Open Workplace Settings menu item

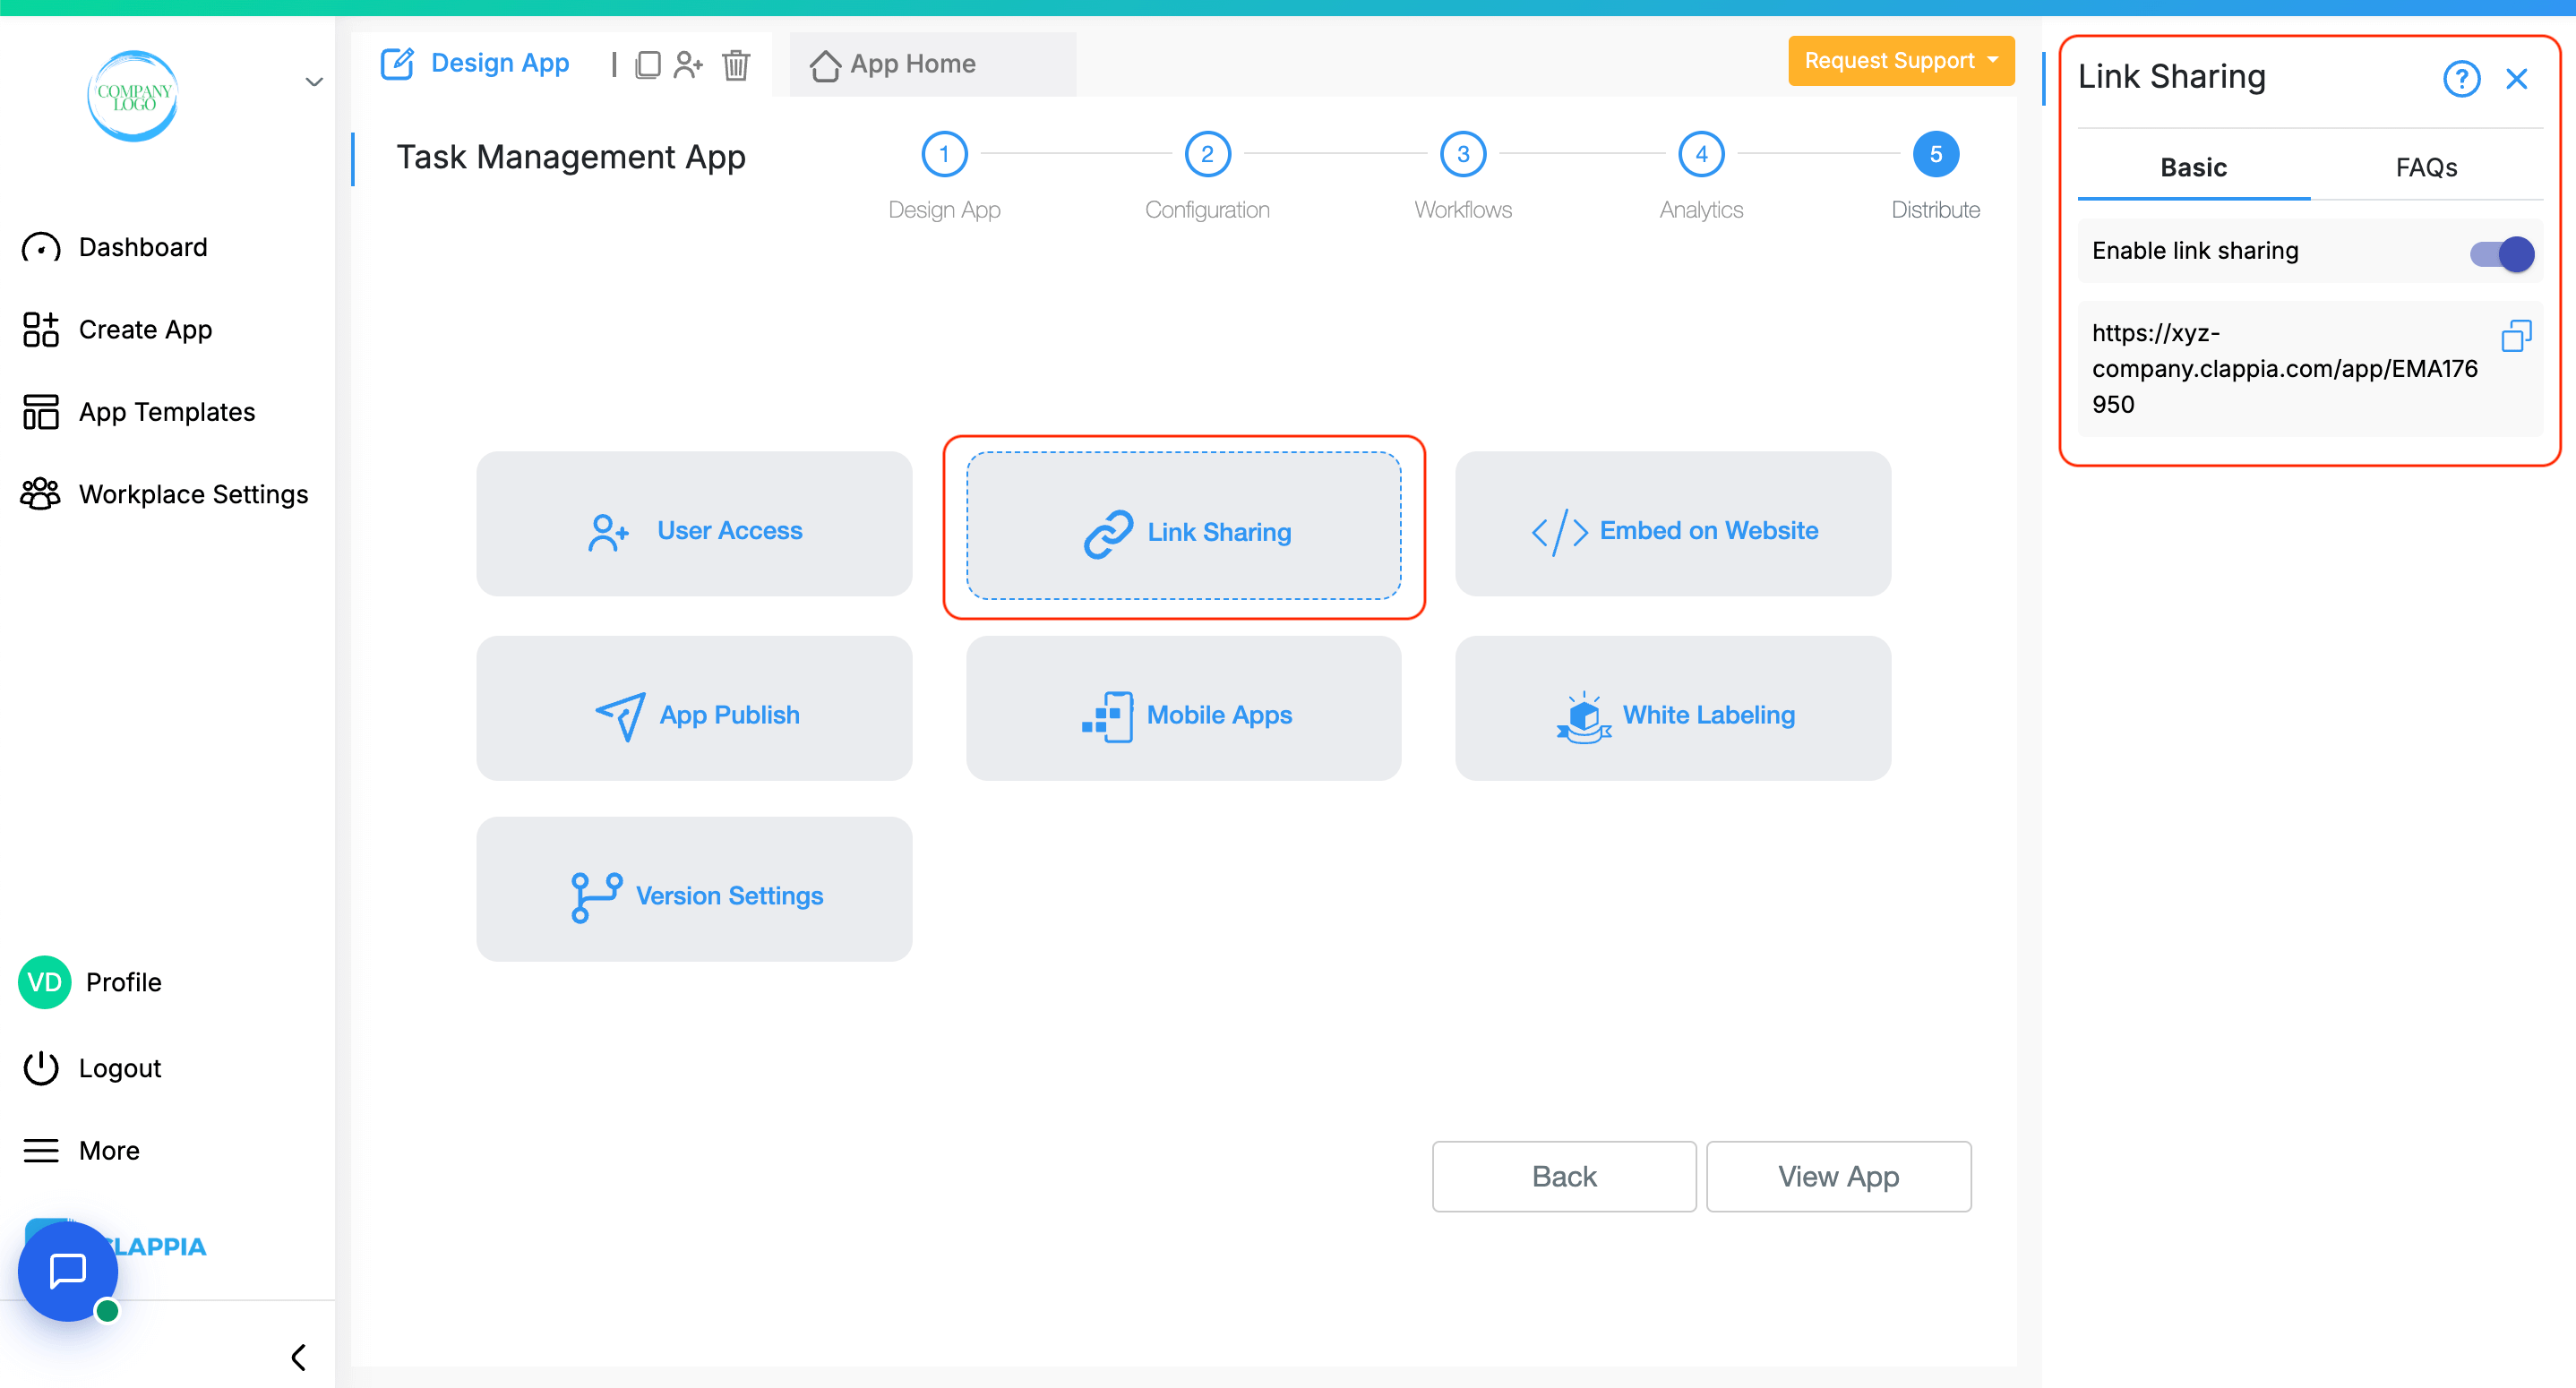(193, 494)
